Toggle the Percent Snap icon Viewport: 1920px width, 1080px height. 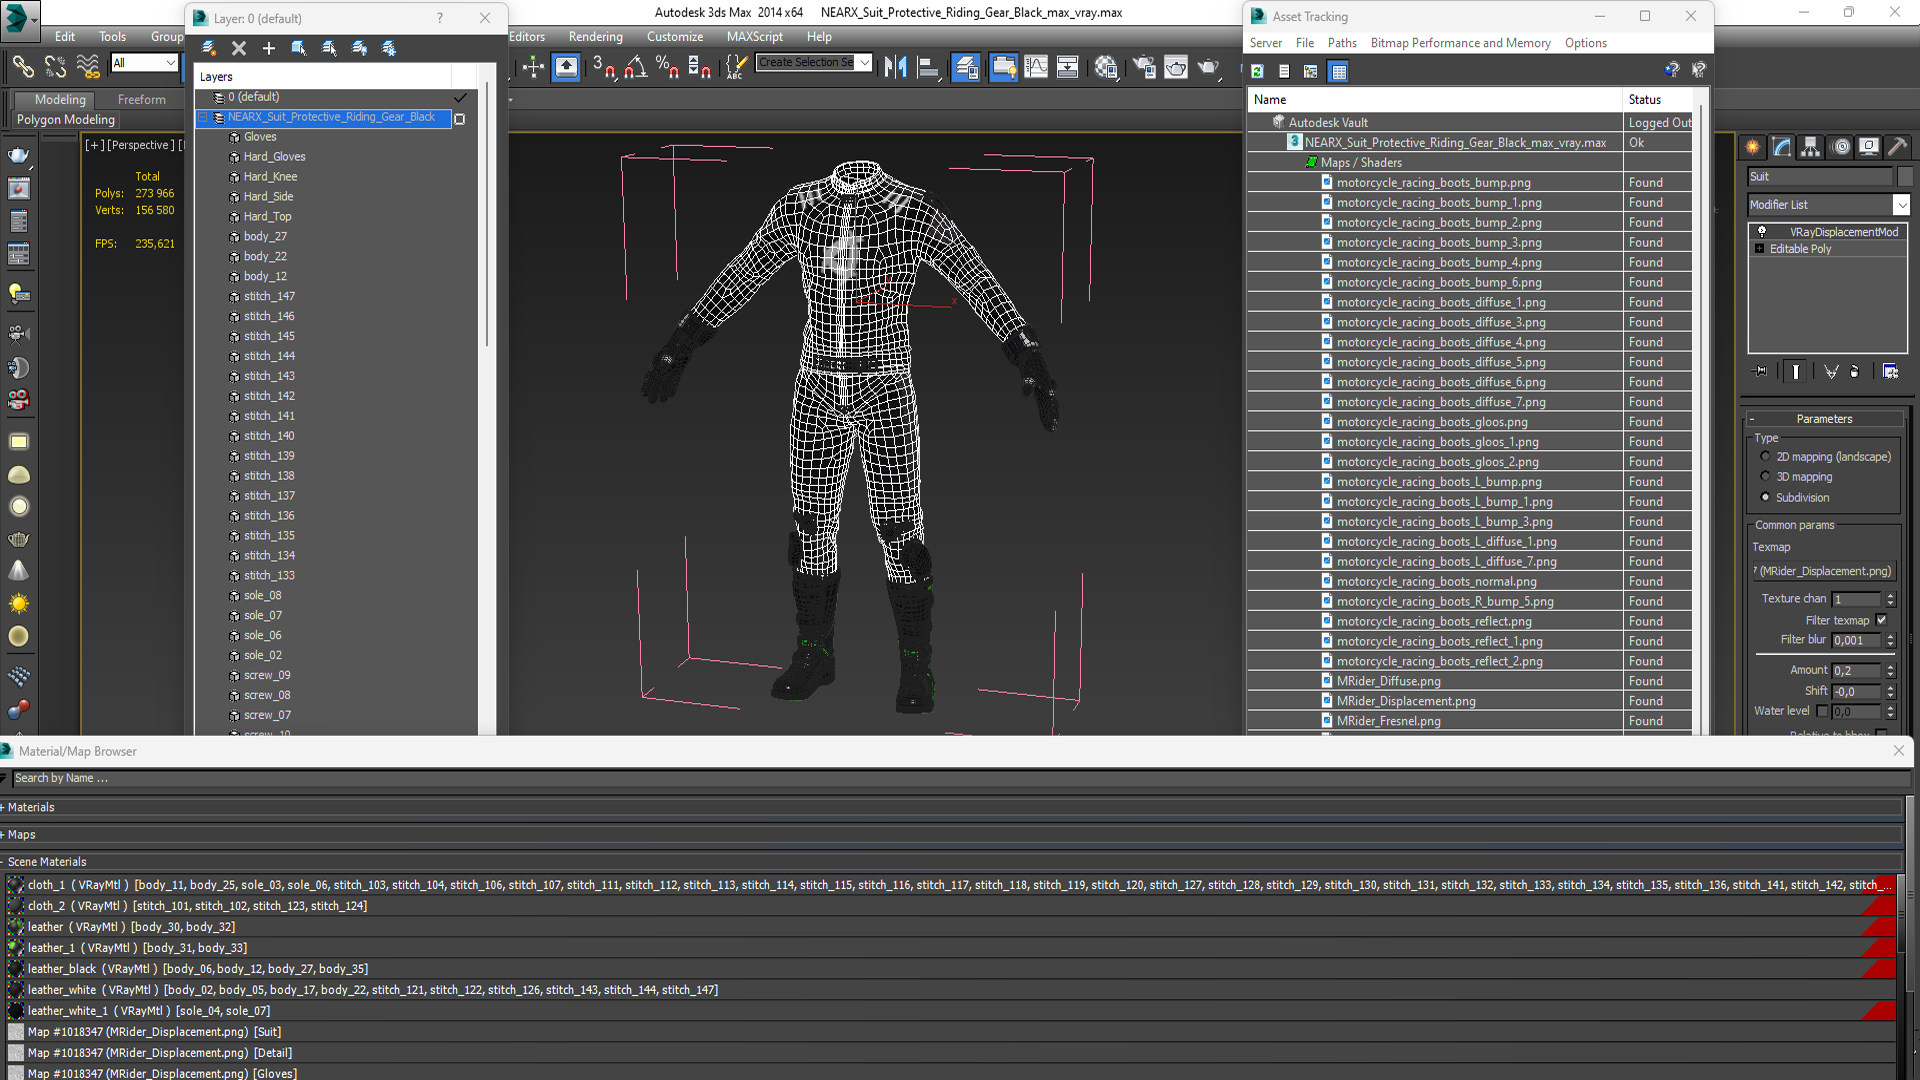point(667,67)
